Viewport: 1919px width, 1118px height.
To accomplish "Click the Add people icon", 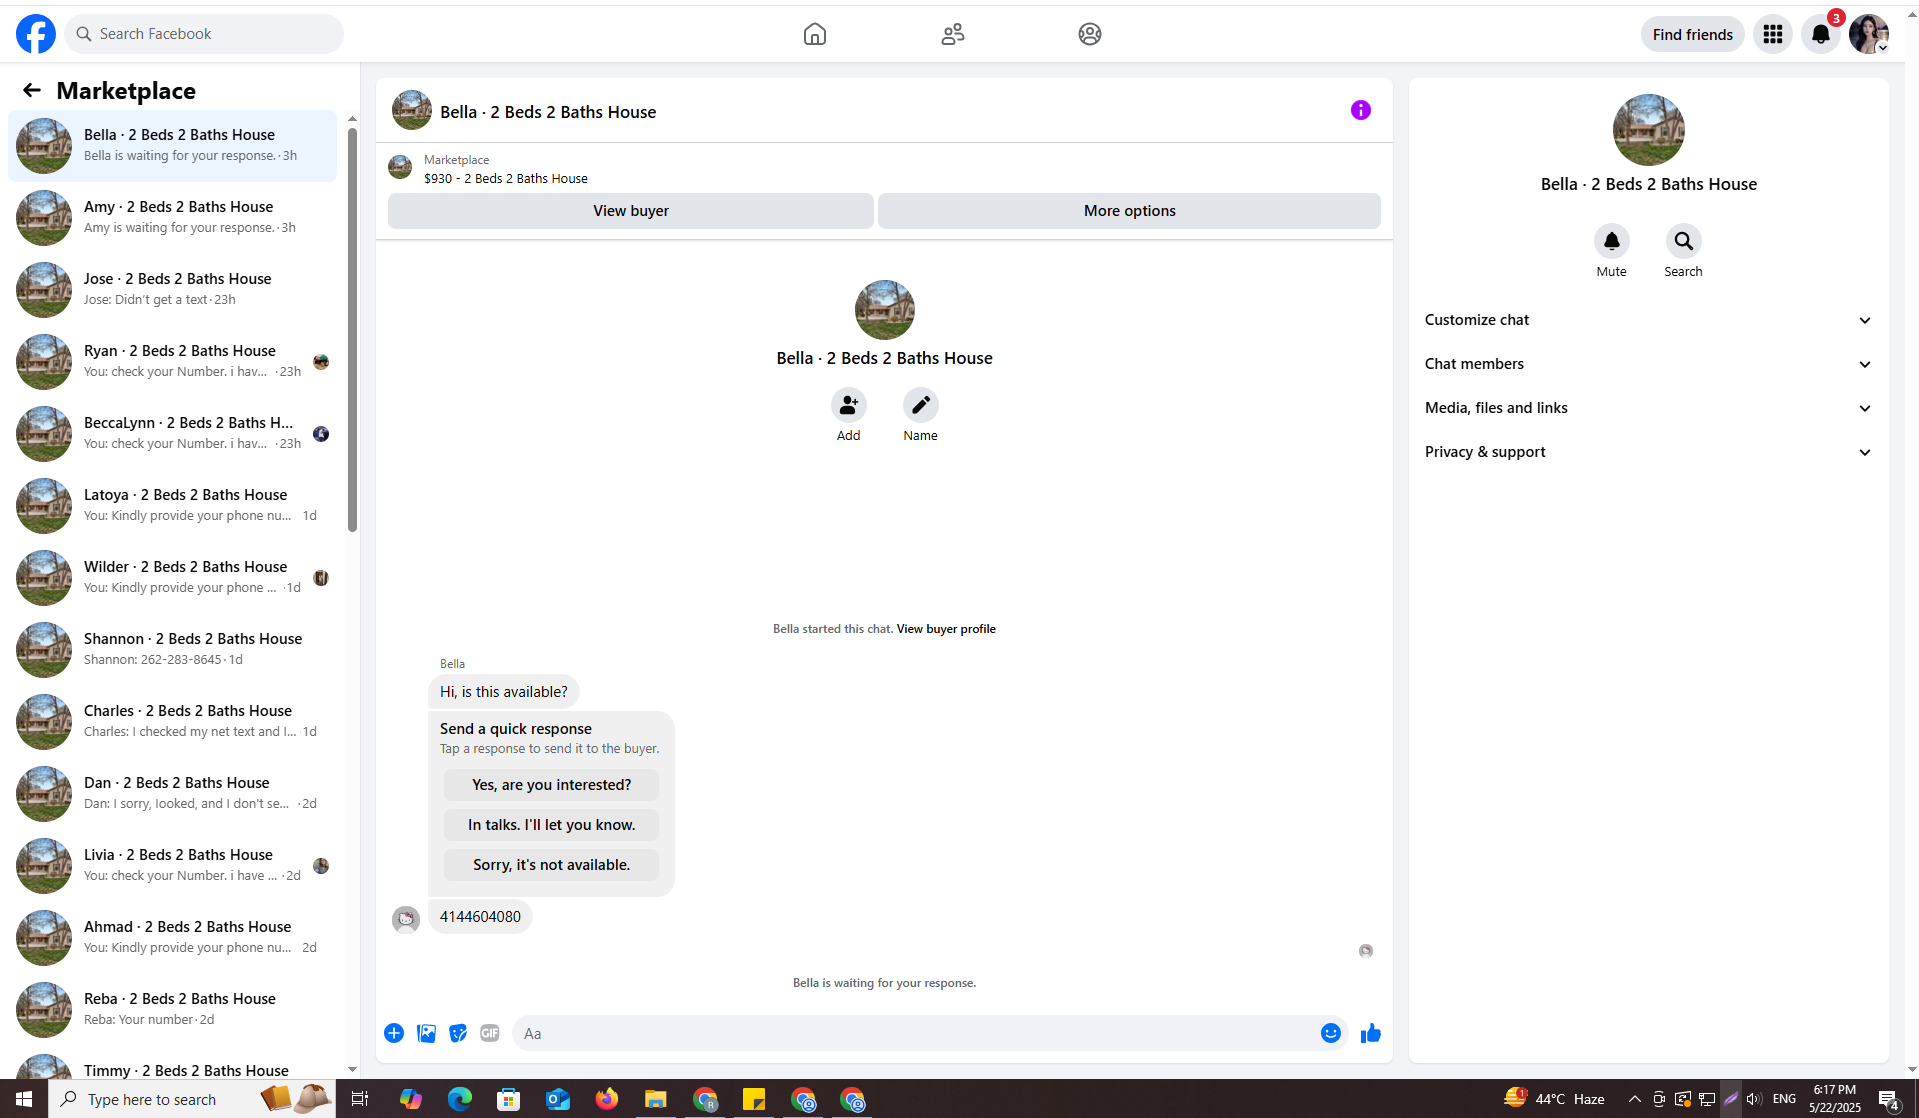I will point(849,405).
